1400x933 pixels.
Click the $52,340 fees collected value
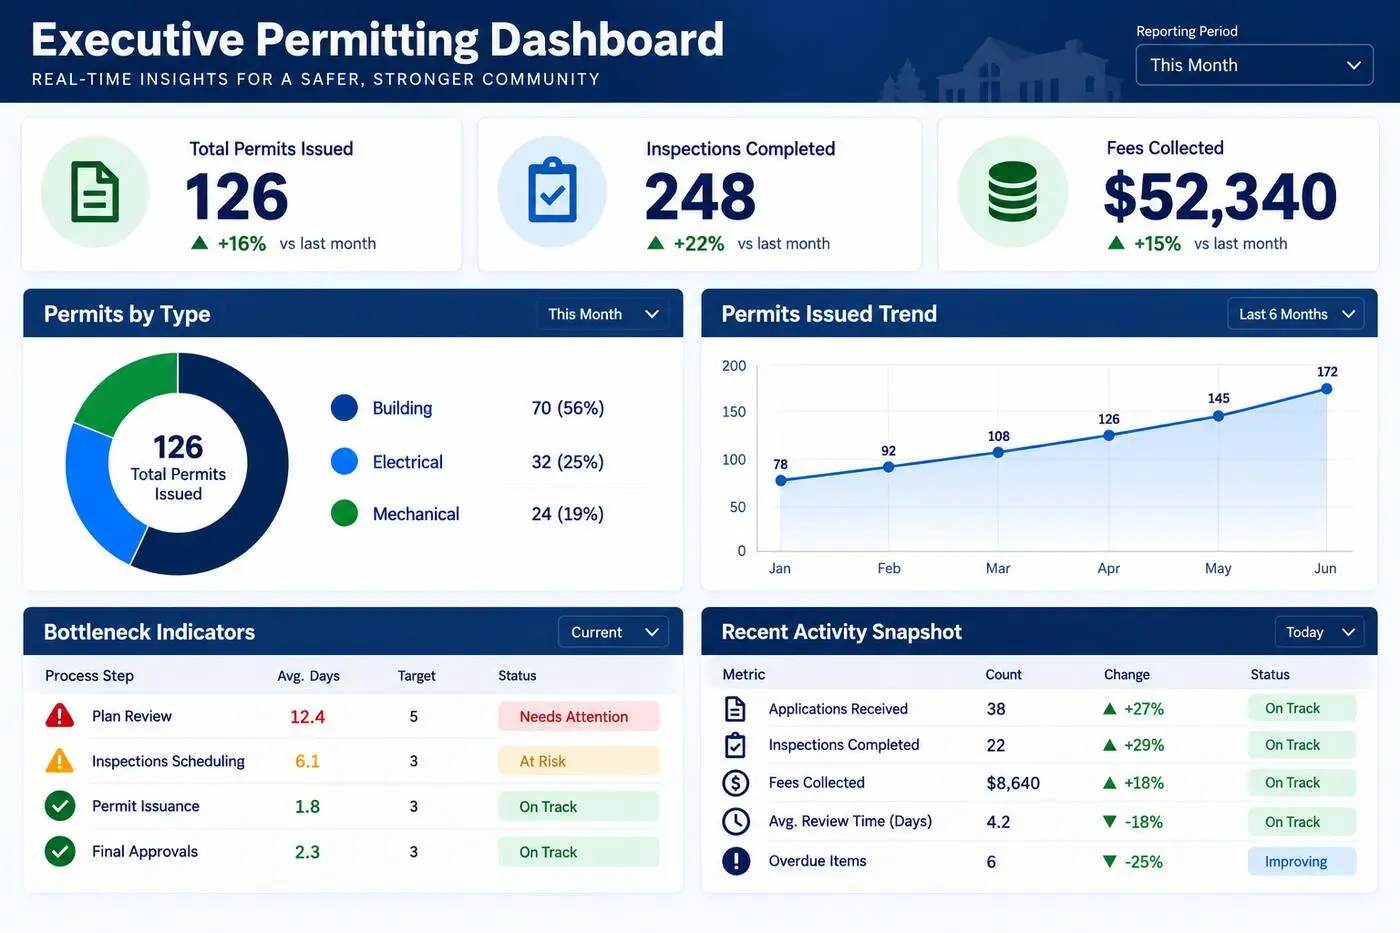(1220, 196)
